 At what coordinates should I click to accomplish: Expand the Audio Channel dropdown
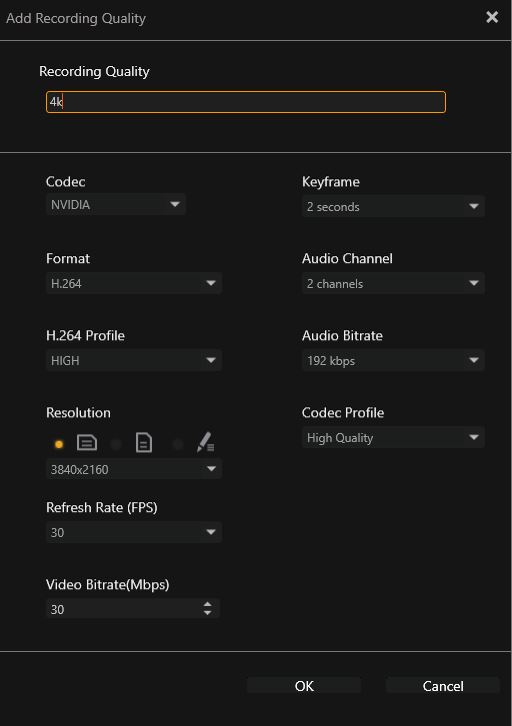tap(393, 283)
